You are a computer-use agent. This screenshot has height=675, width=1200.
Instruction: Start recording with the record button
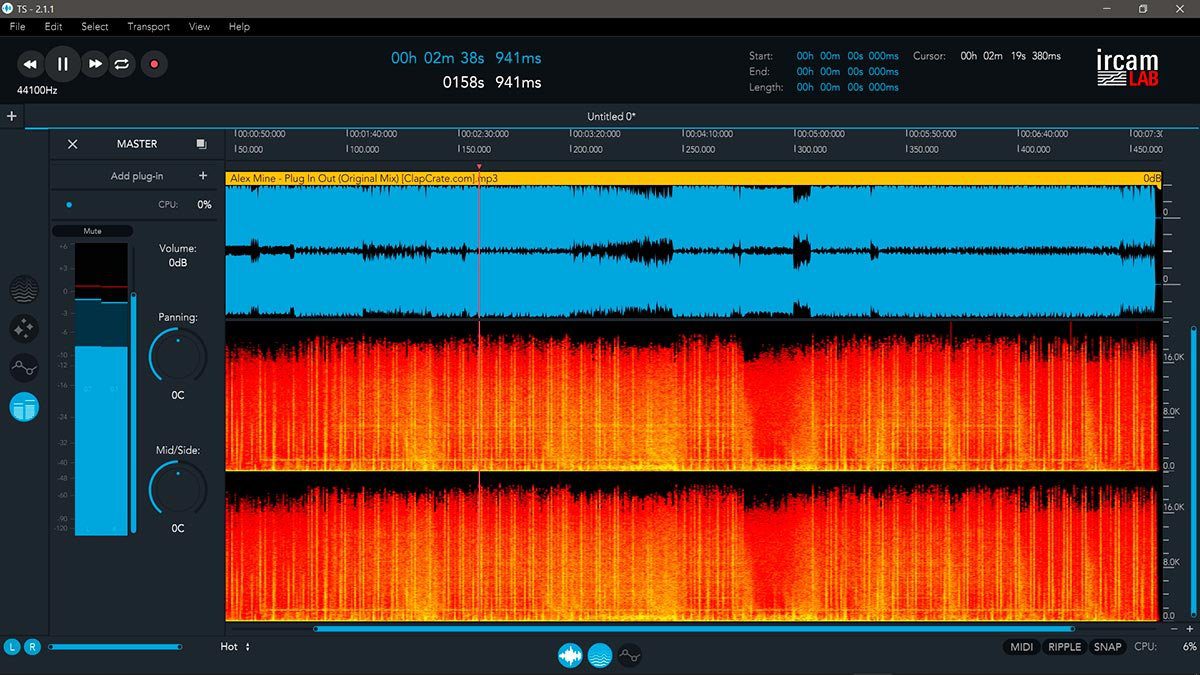154,64
